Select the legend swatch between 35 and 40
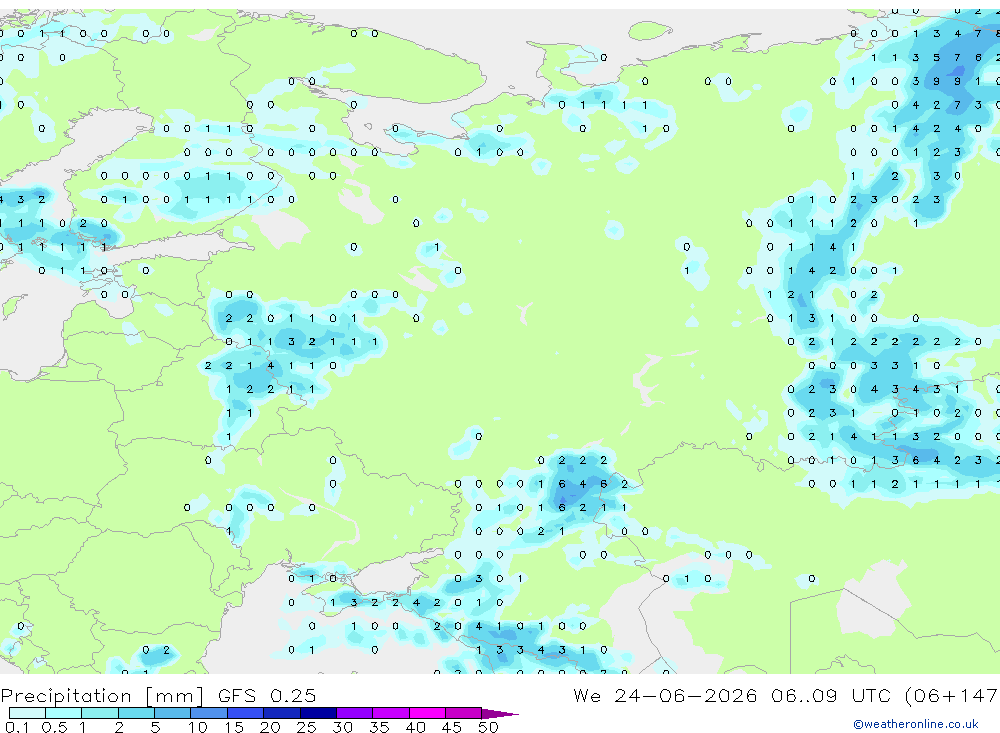Image resolution: width=1000 pixels, height=733 pixels. (391, 713)
